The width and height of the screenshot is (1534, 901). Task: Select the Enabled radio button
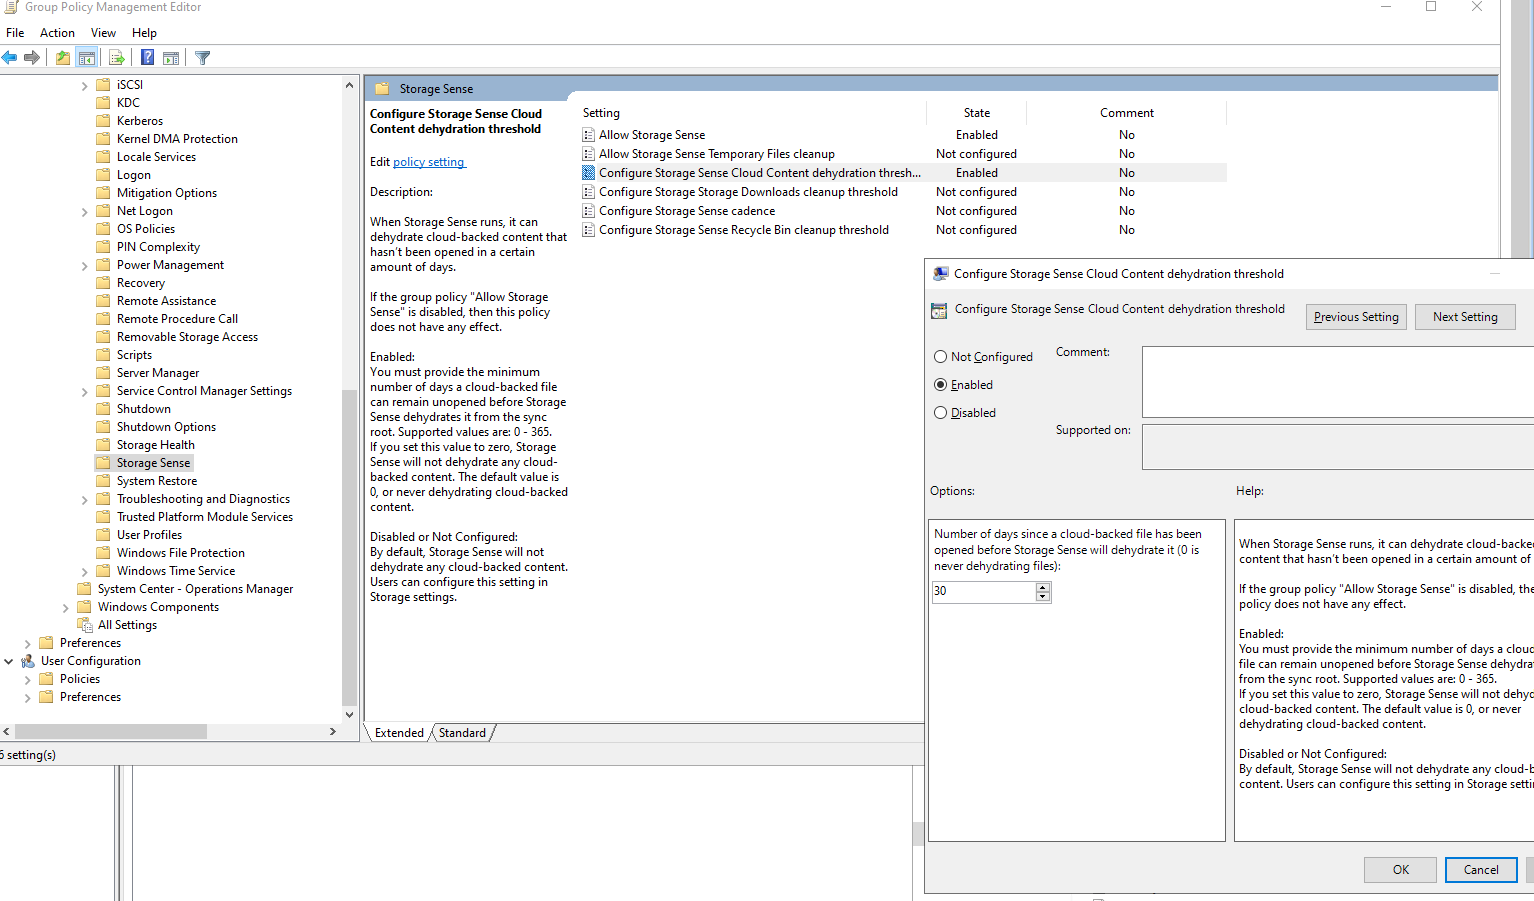coord(940,385)
